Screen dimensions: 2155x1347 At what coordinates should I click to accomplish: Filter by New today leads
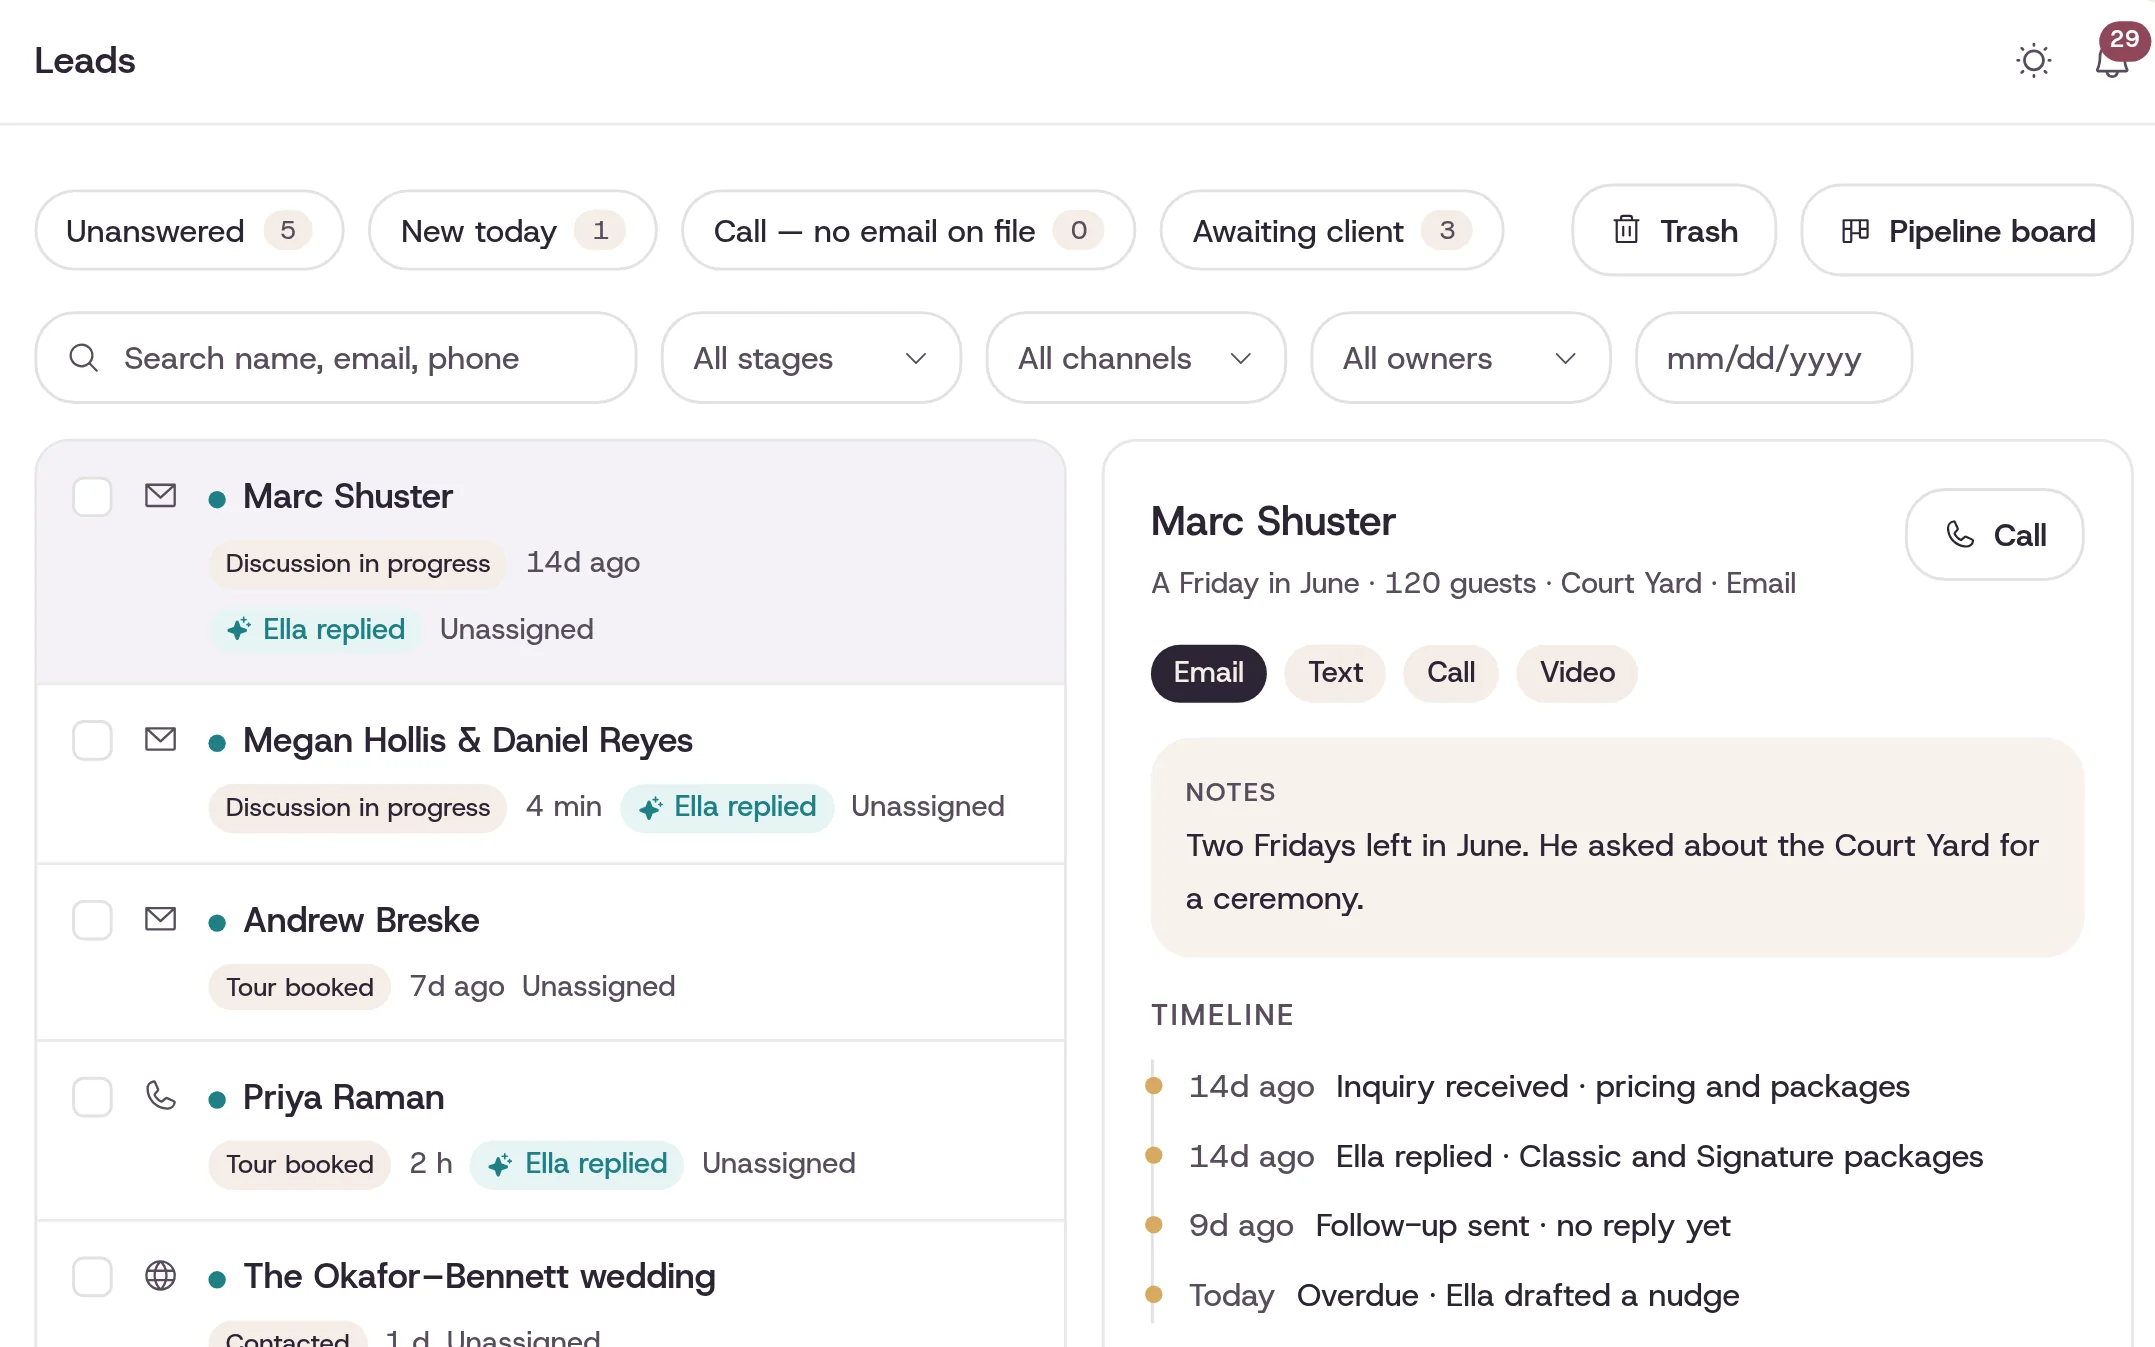513,230
